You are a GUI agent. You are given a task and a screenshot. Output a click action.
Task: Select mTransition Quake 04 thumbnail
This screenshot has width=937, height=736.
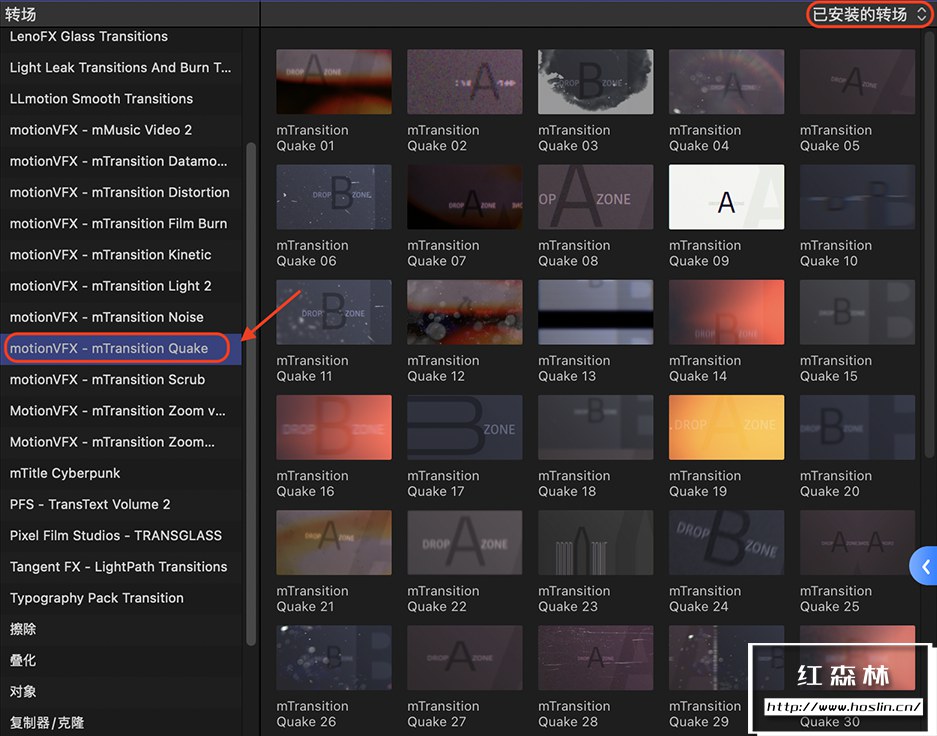(x=727, y=82)
